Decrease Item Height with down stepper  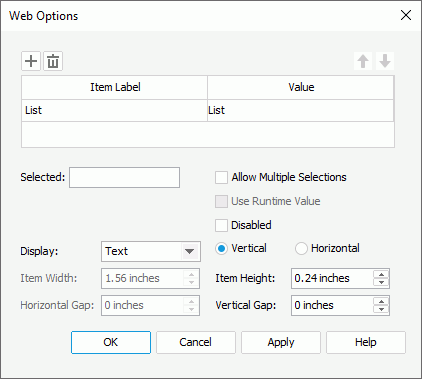381,282
